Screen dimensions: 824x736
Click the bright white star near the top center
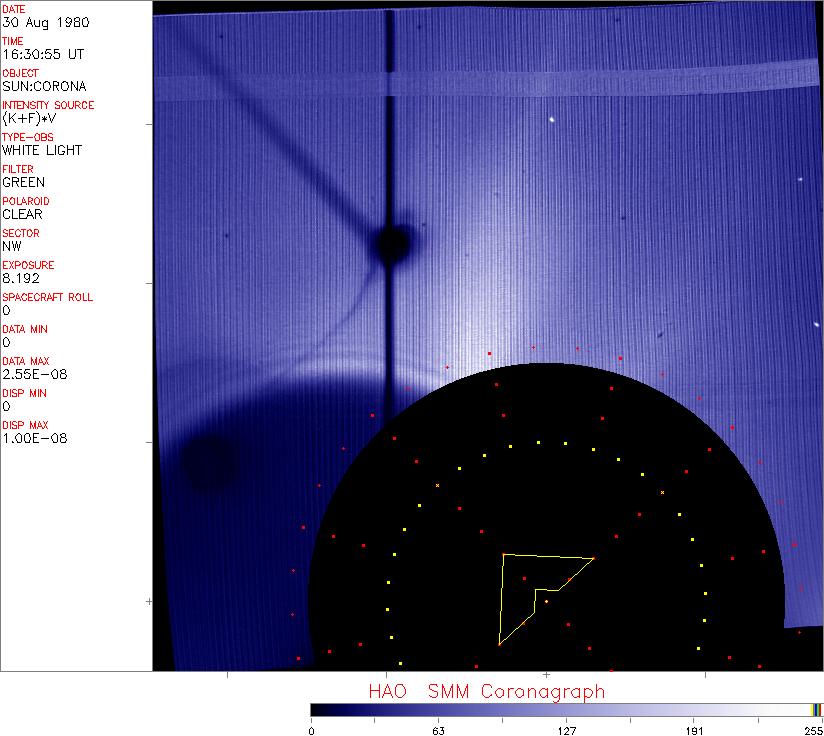click(x=551, y=122)
